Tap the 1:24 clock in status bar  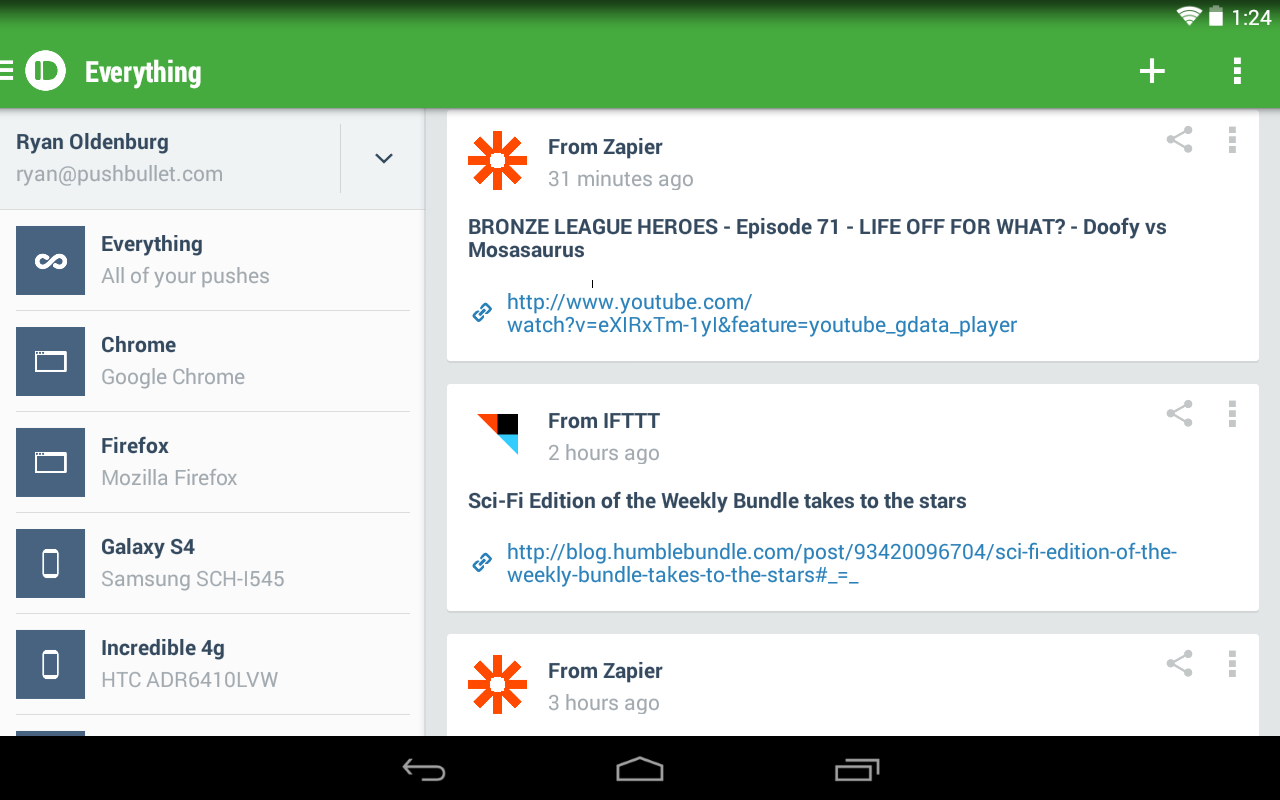[1251, 17]
